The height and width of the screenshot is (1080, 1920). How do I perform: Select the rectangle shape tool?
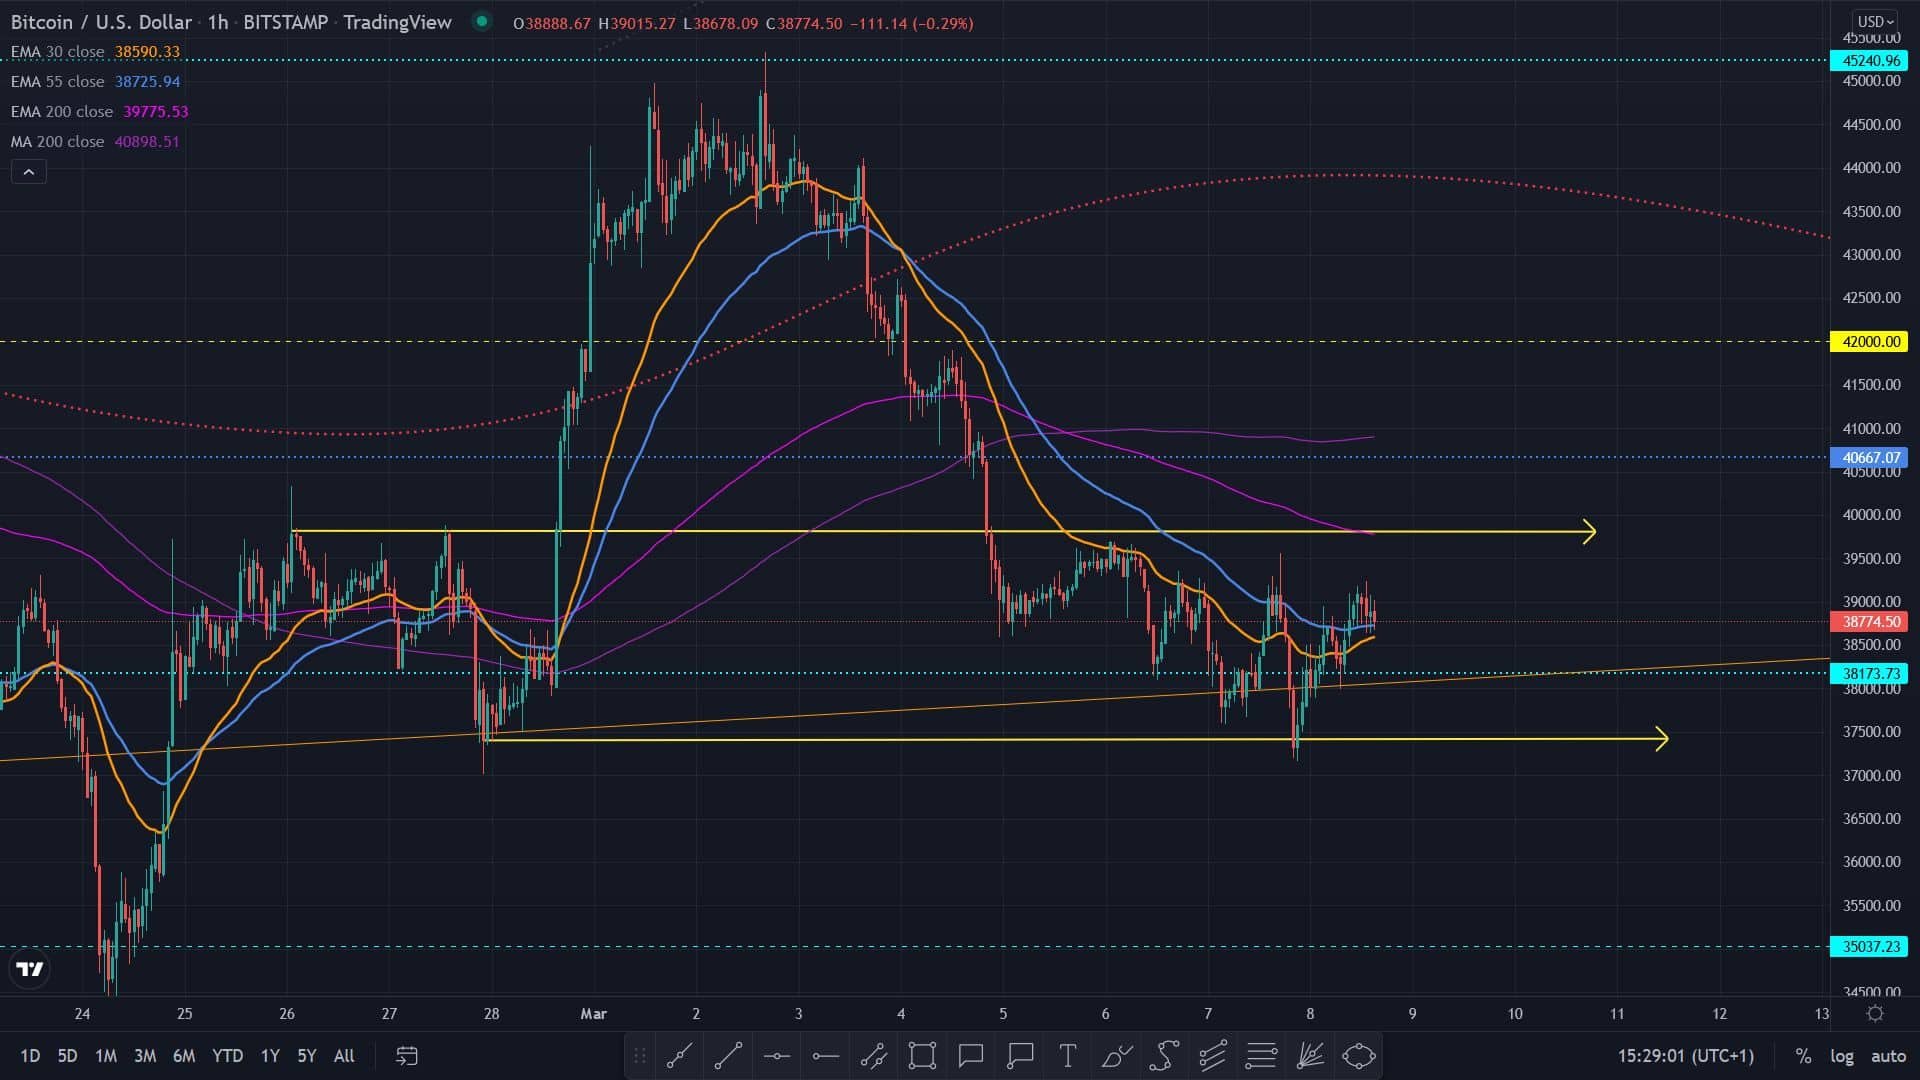tap(922, 1055)
